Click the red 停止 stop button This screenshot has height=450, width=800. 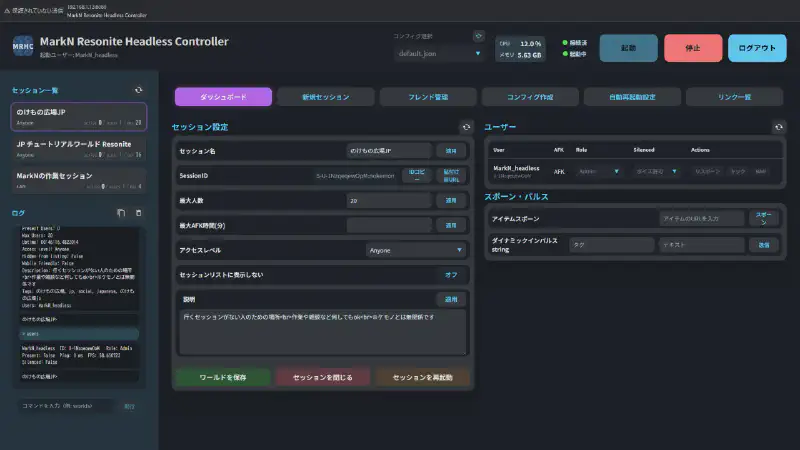(x=693, y=48)
